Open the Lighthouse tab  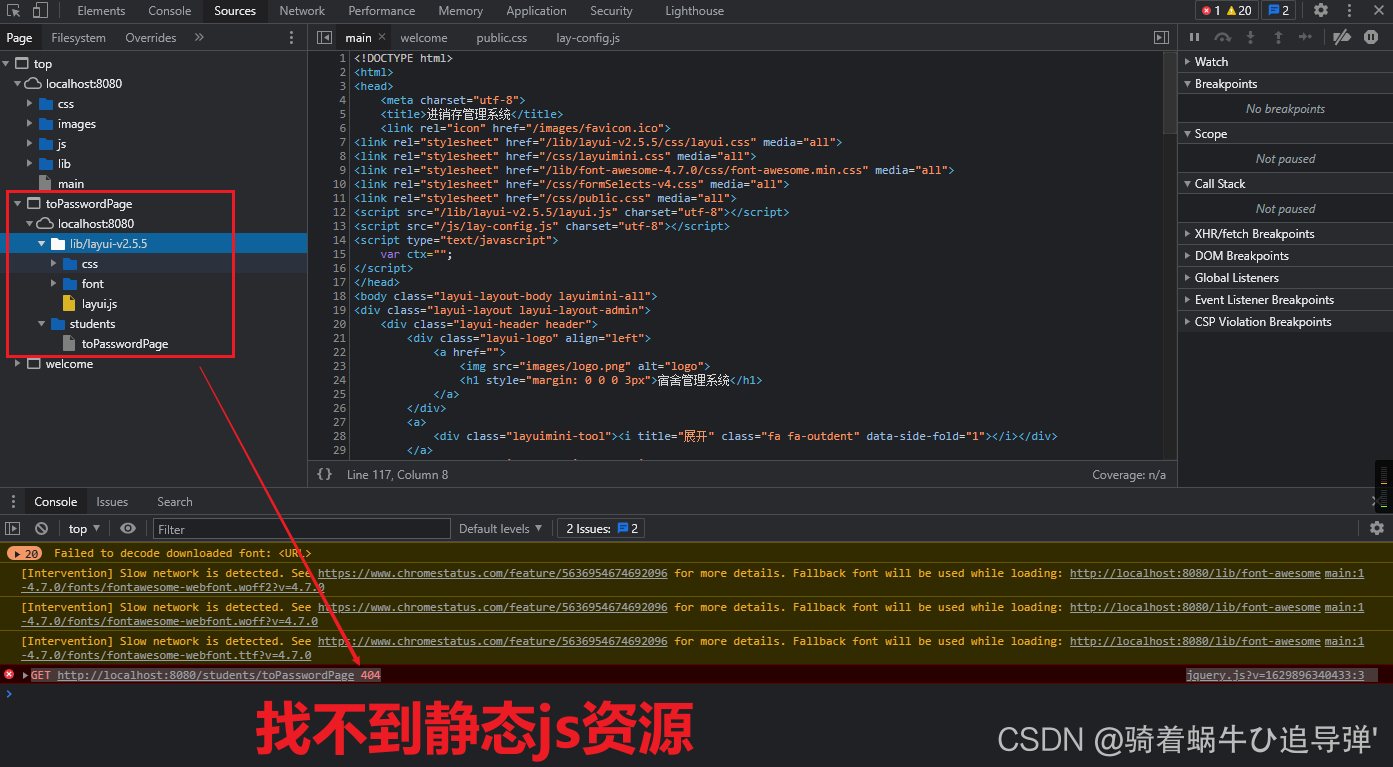pyautogui.click(x=695, y=11)
